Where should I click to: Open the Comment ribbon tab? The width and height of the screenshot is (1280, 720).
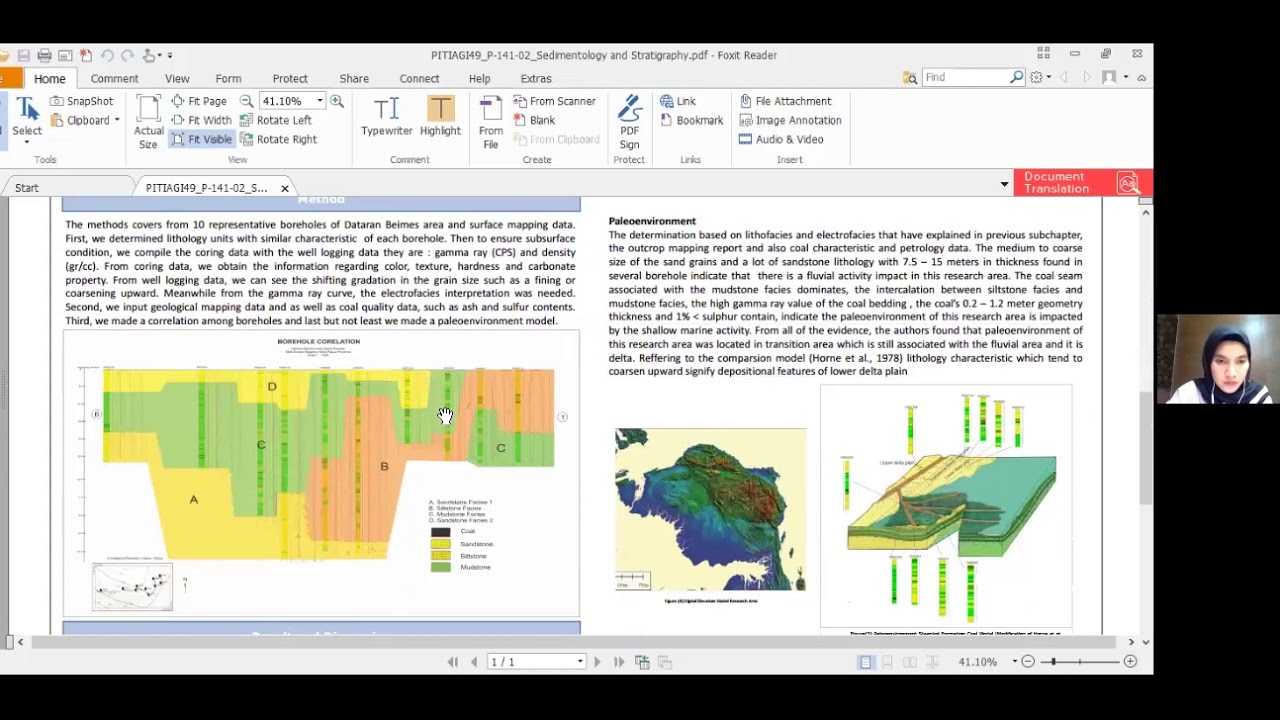(x=114, y=78)
